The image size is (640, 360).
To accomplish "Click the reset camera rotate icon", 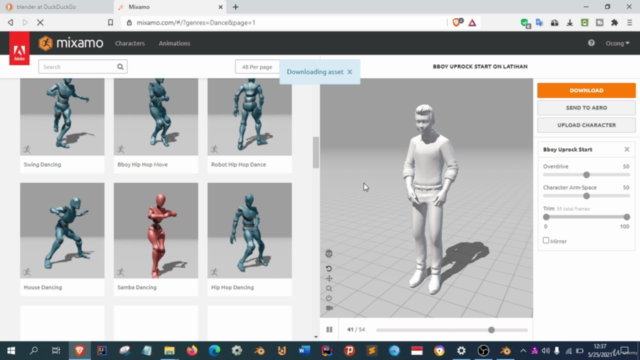I will click(x=329, y=269).
